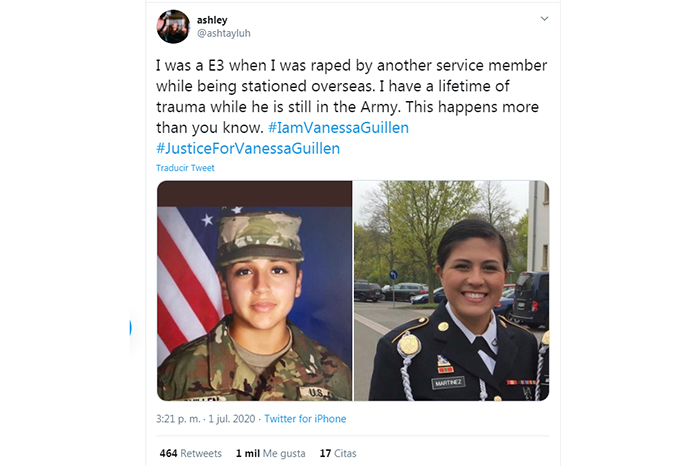The height and width of the screenshot is (466, 700).
Task: Open the @ashtayluh handle link
Action: (224, 33)
